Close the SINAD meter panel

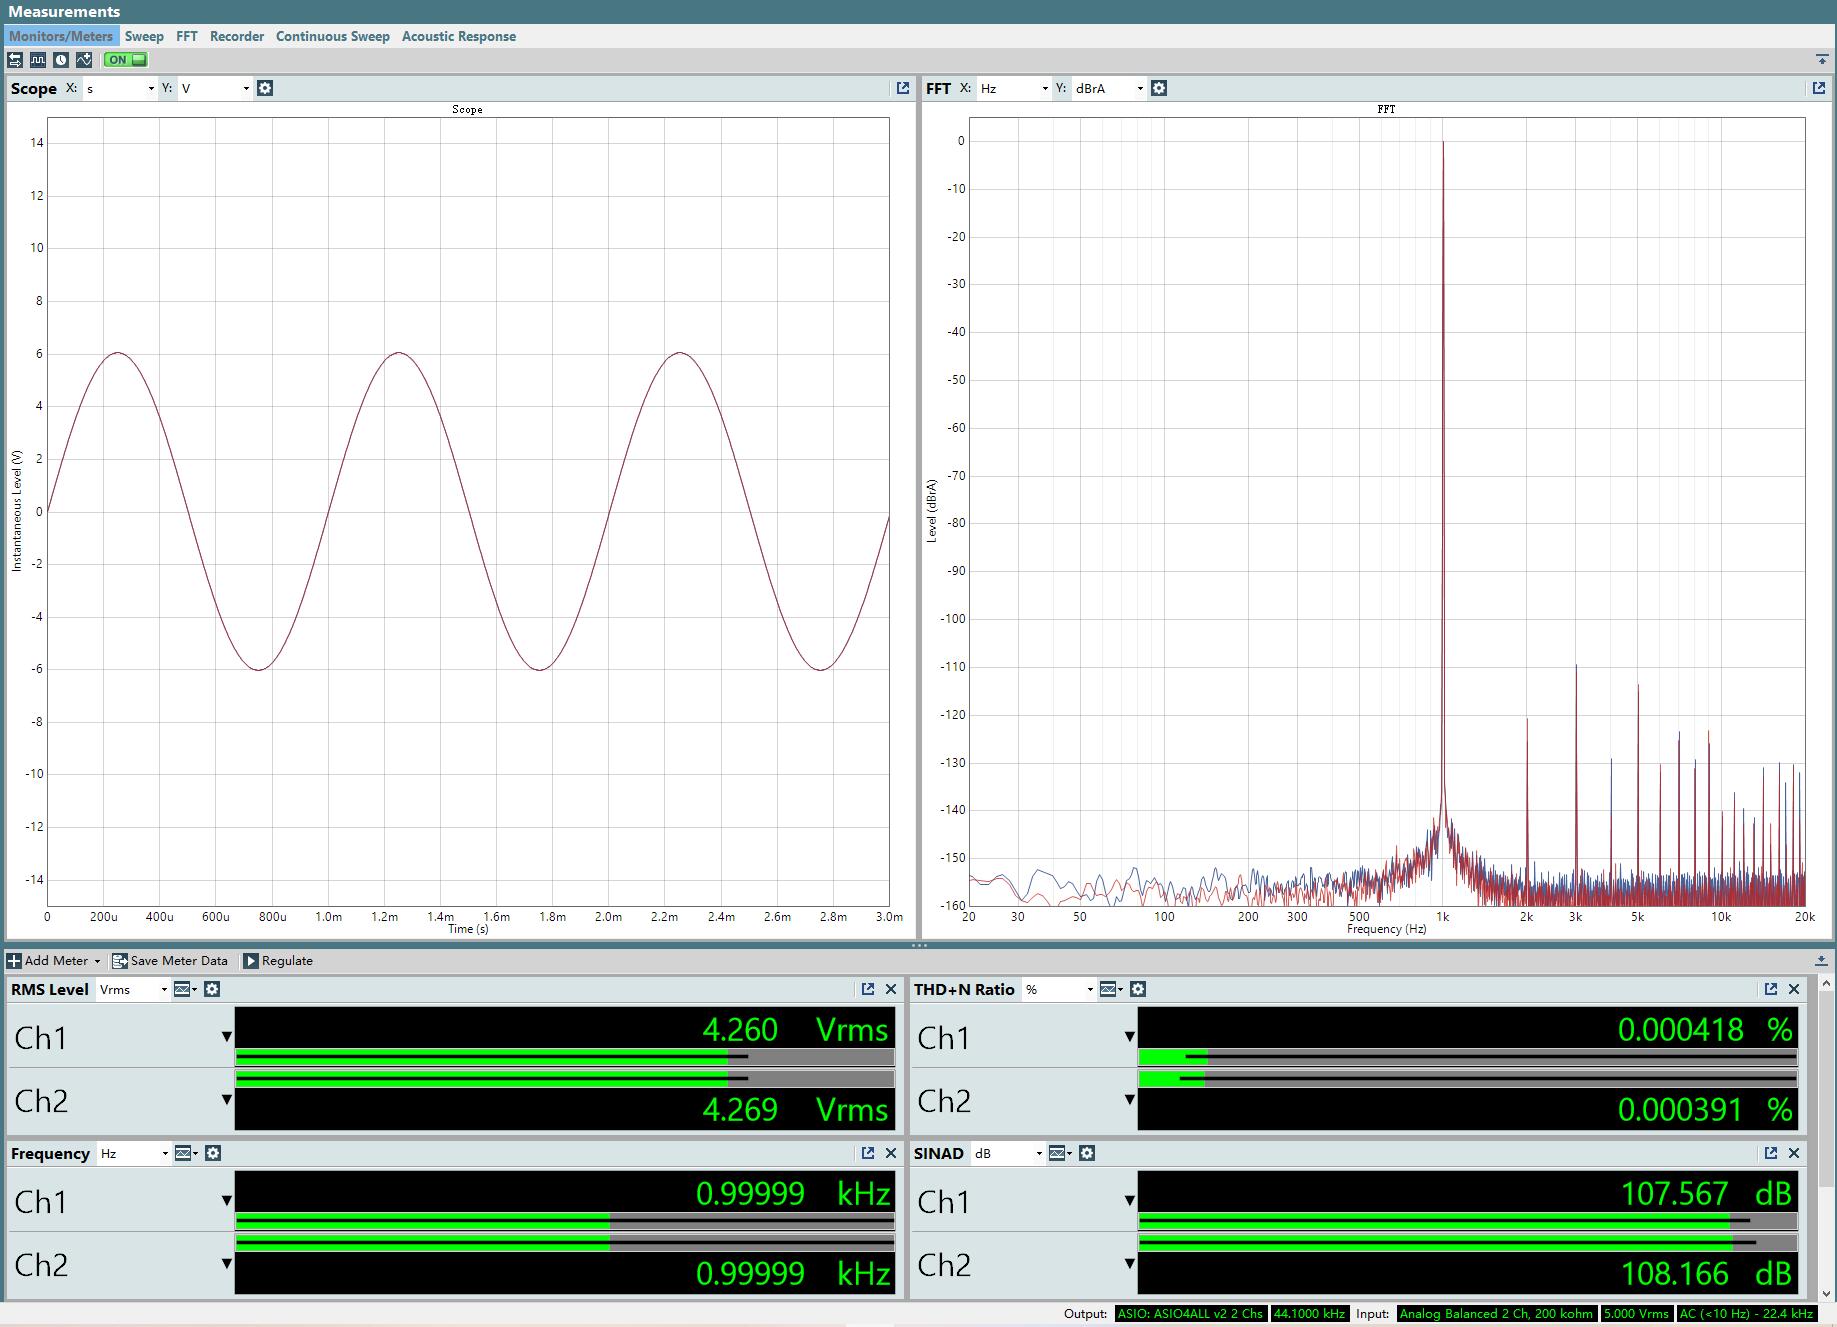coord(1794,1153)
